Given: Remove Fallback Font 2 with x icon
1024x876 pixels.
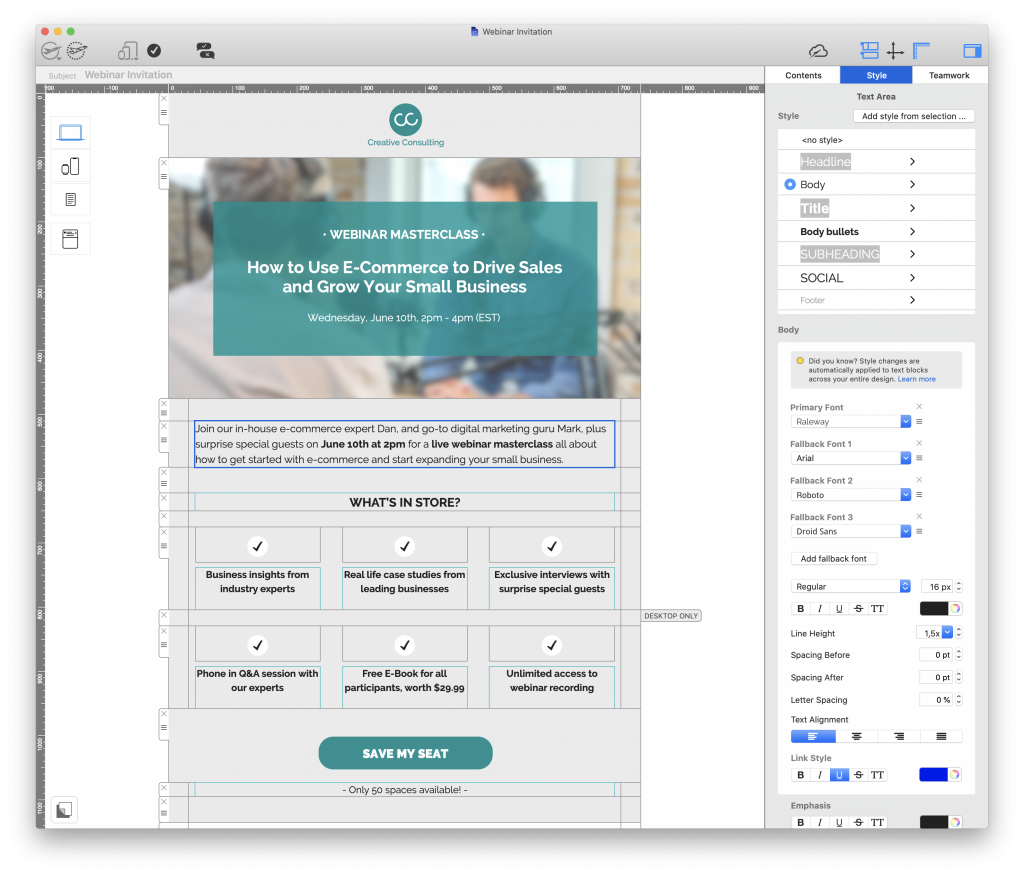Looking at the screenshot, I should tap(919, 479).
